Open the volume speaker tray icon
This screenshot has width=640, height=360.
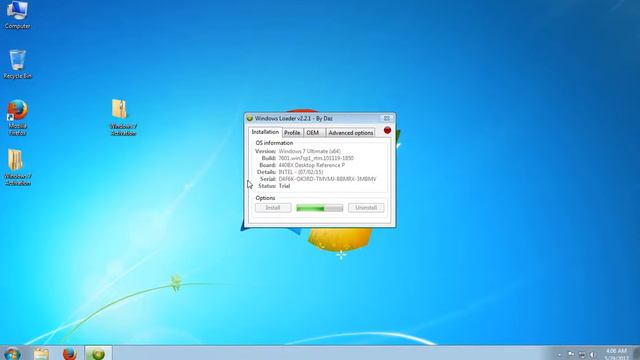click(593, 355)
